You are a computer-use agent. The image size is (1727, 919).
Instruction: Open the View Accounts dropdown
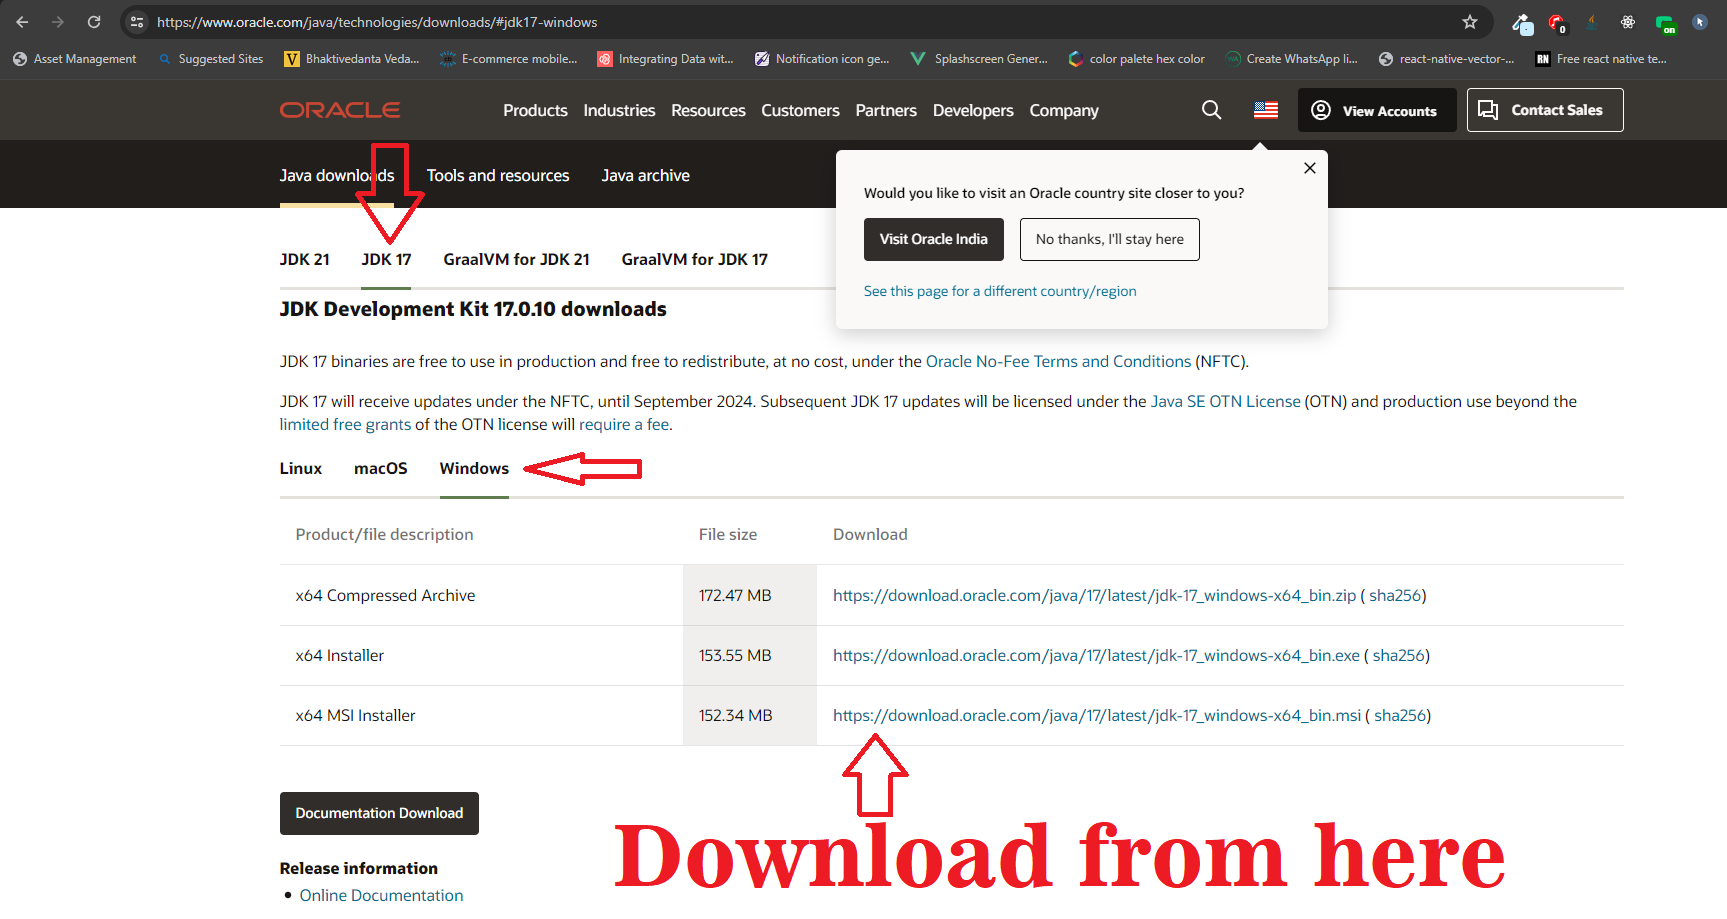coord(1374,110)
